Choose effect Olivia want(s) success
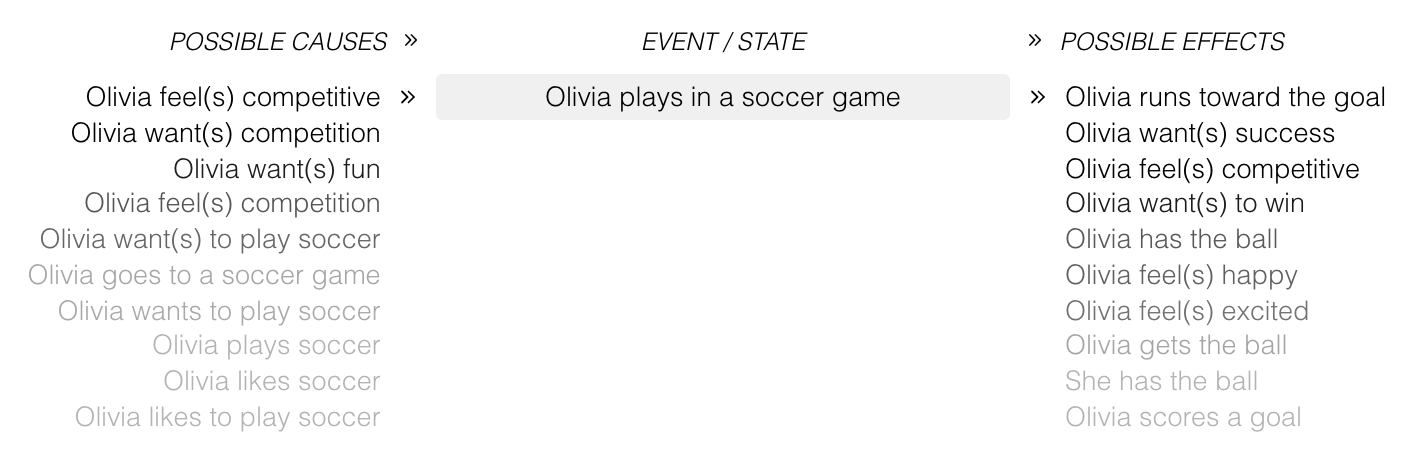This screenshot has height=472, width=1414. pyautogui.click(x=1200, y=133)
